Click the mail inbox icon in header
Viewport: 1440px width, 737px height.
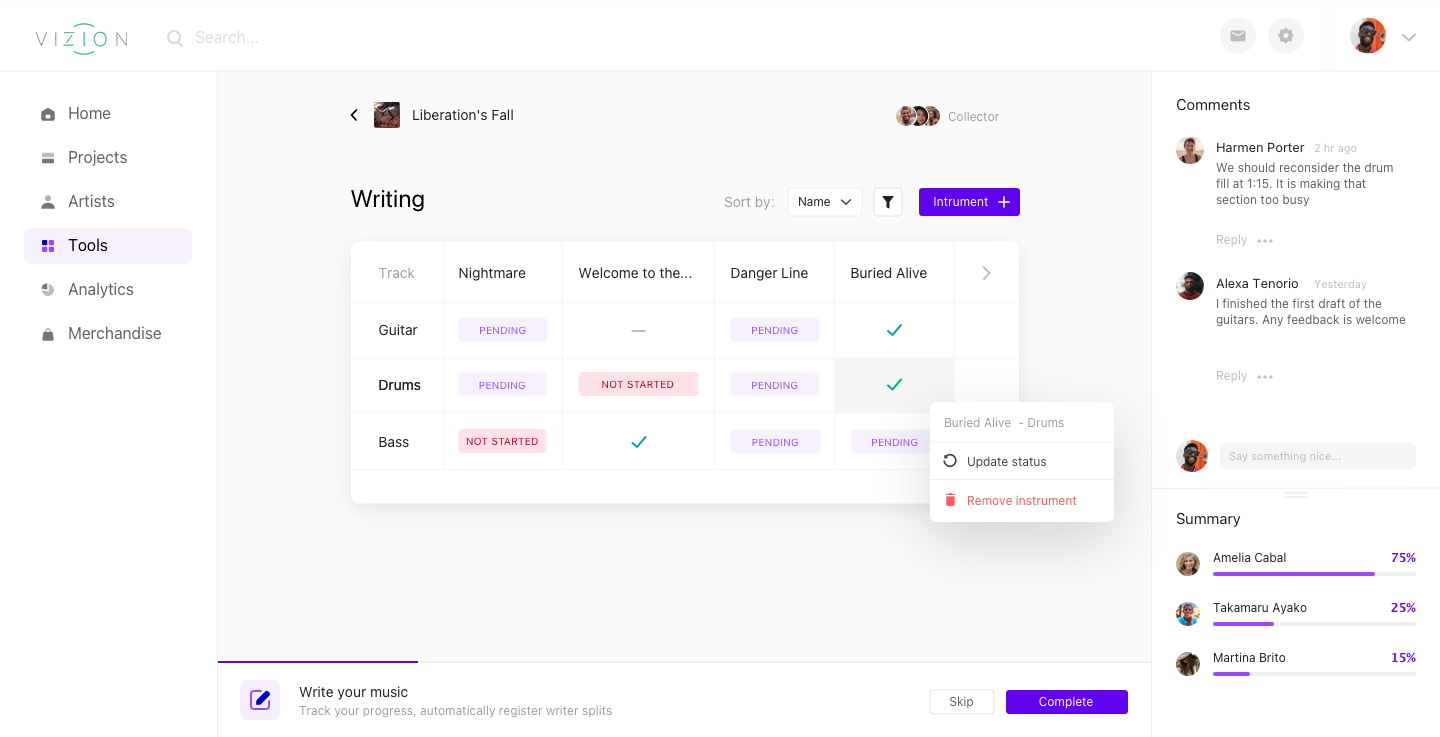coord(1237,36)
